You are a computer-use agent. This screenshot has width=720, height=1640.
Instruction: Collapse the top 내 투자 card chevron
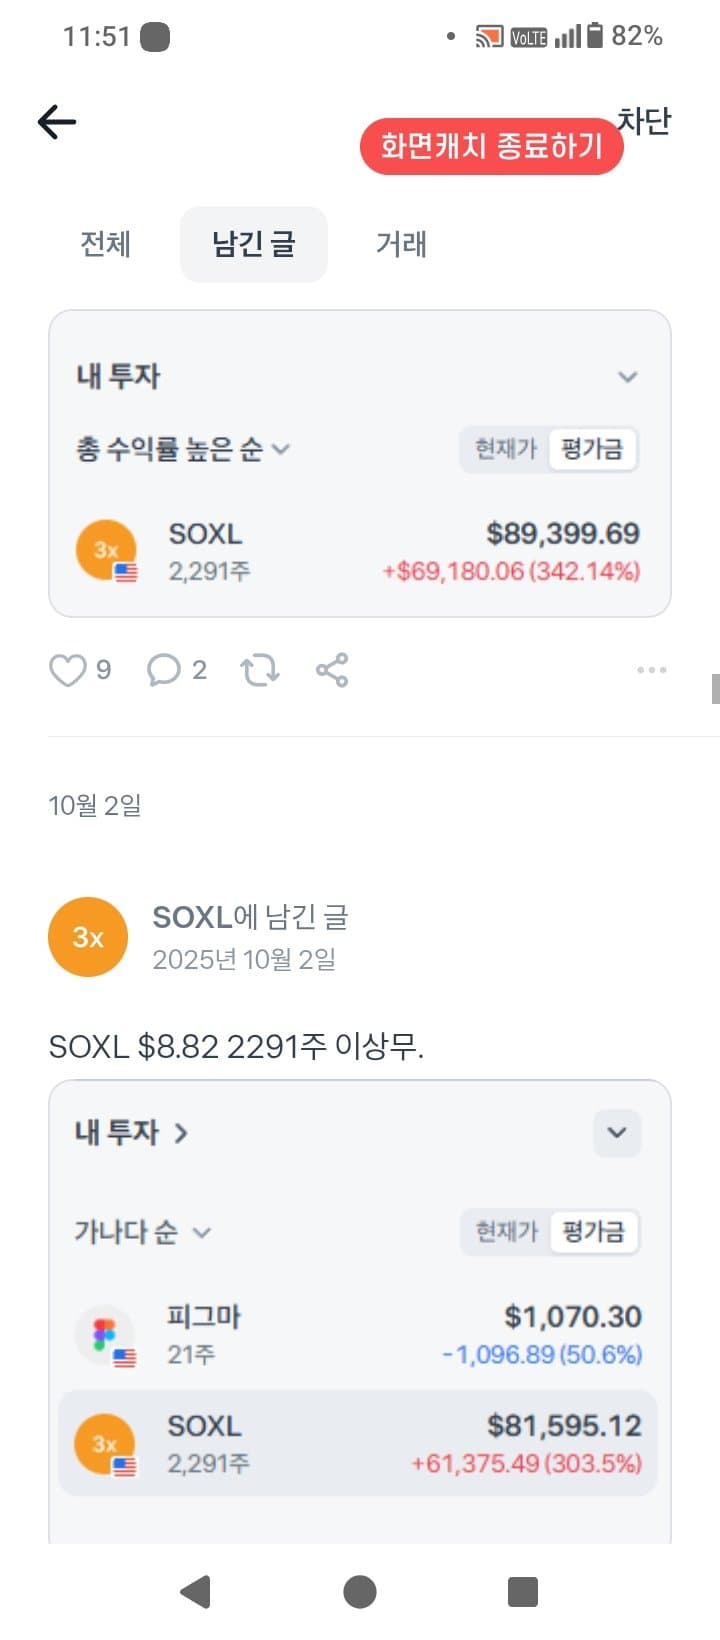coord(627,377)
